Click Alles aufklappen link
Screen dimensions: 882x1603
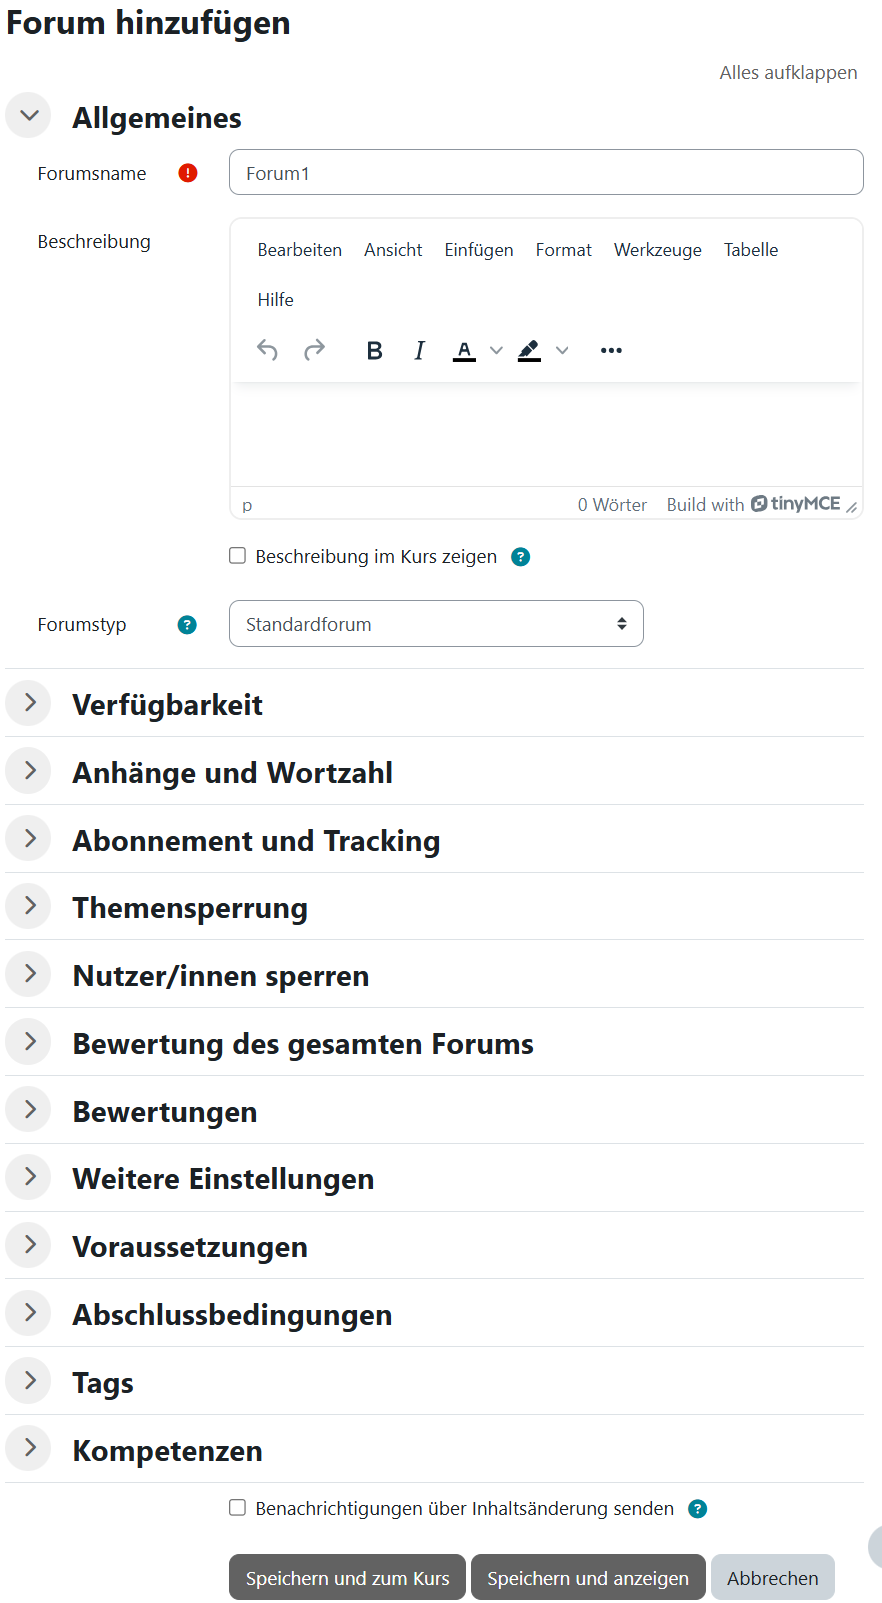point(788,73)
